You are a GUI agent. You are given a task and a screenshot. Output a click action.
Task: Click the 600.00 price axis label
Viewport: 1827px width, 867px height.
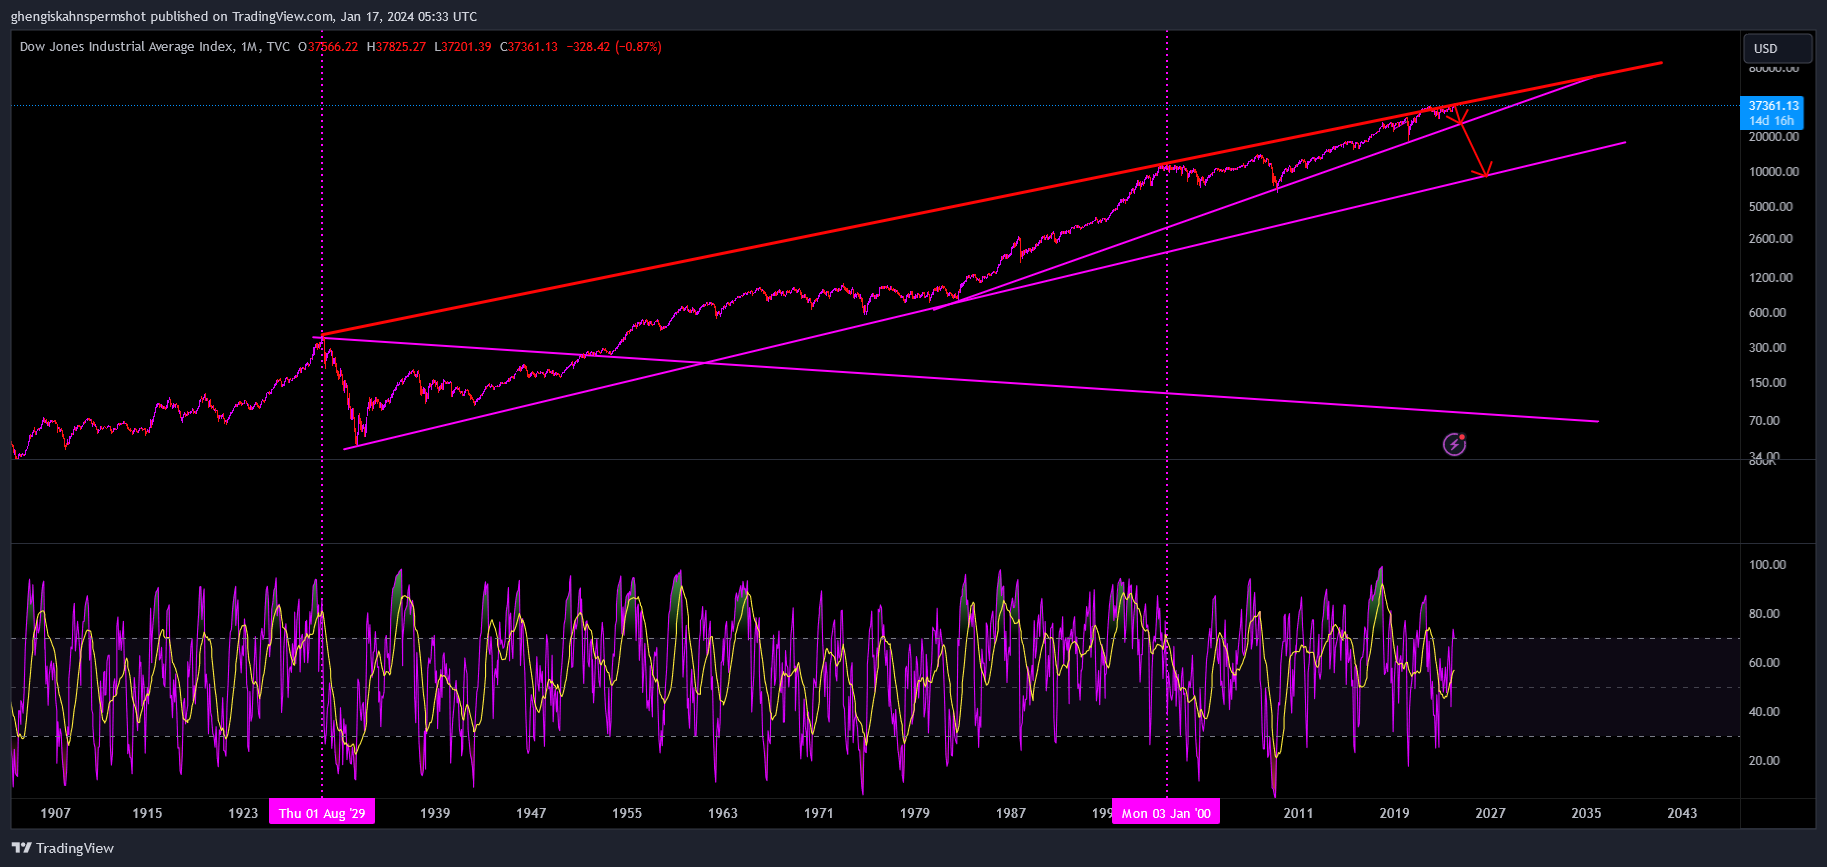click(x=1767, y=312)
